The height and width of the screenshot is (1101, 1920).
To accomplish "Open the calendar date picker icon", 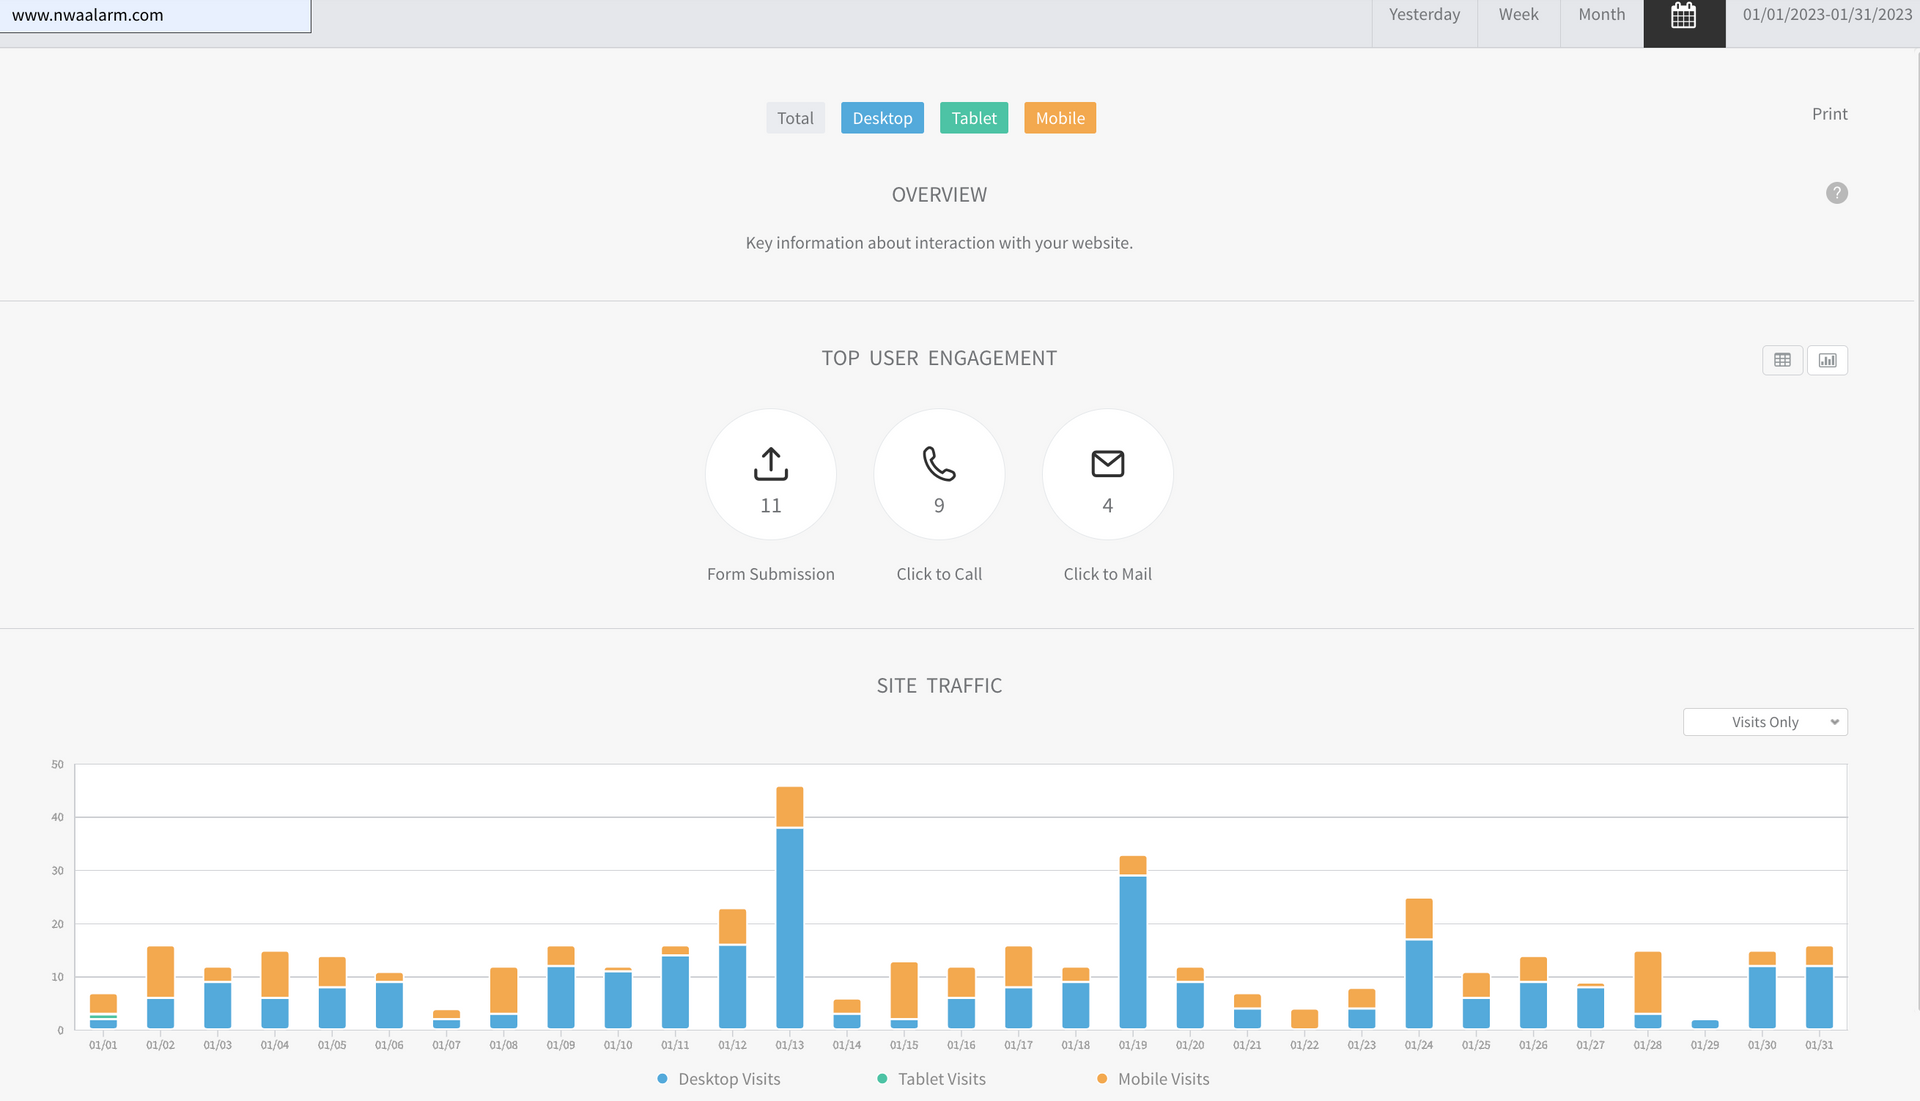I will click(1684, 17).
